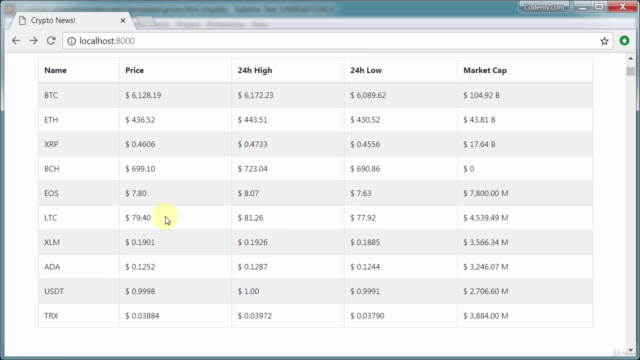Select the BTC name cell
The height and width of the screenshot is (360, 640).
tap(51, 95)
